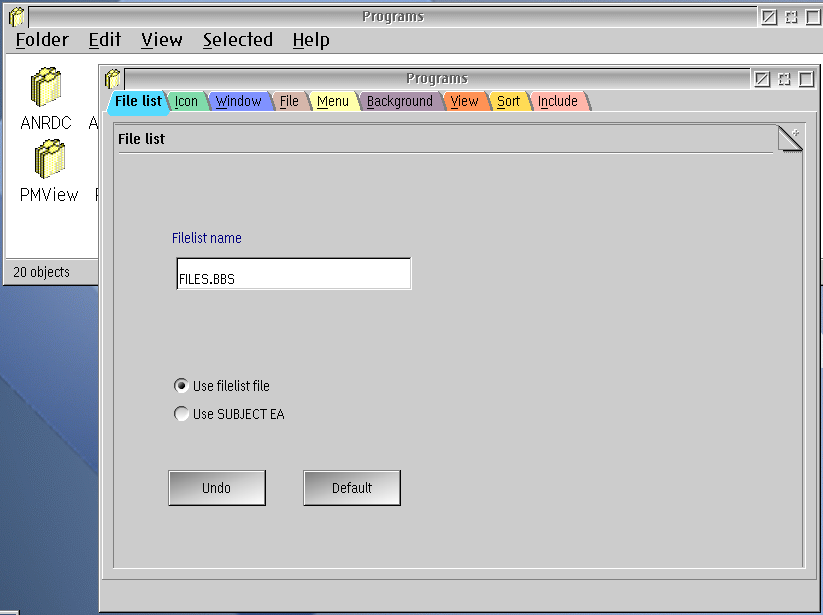Click the Undo button
This screenshot has width=823, height=615.
217,488
